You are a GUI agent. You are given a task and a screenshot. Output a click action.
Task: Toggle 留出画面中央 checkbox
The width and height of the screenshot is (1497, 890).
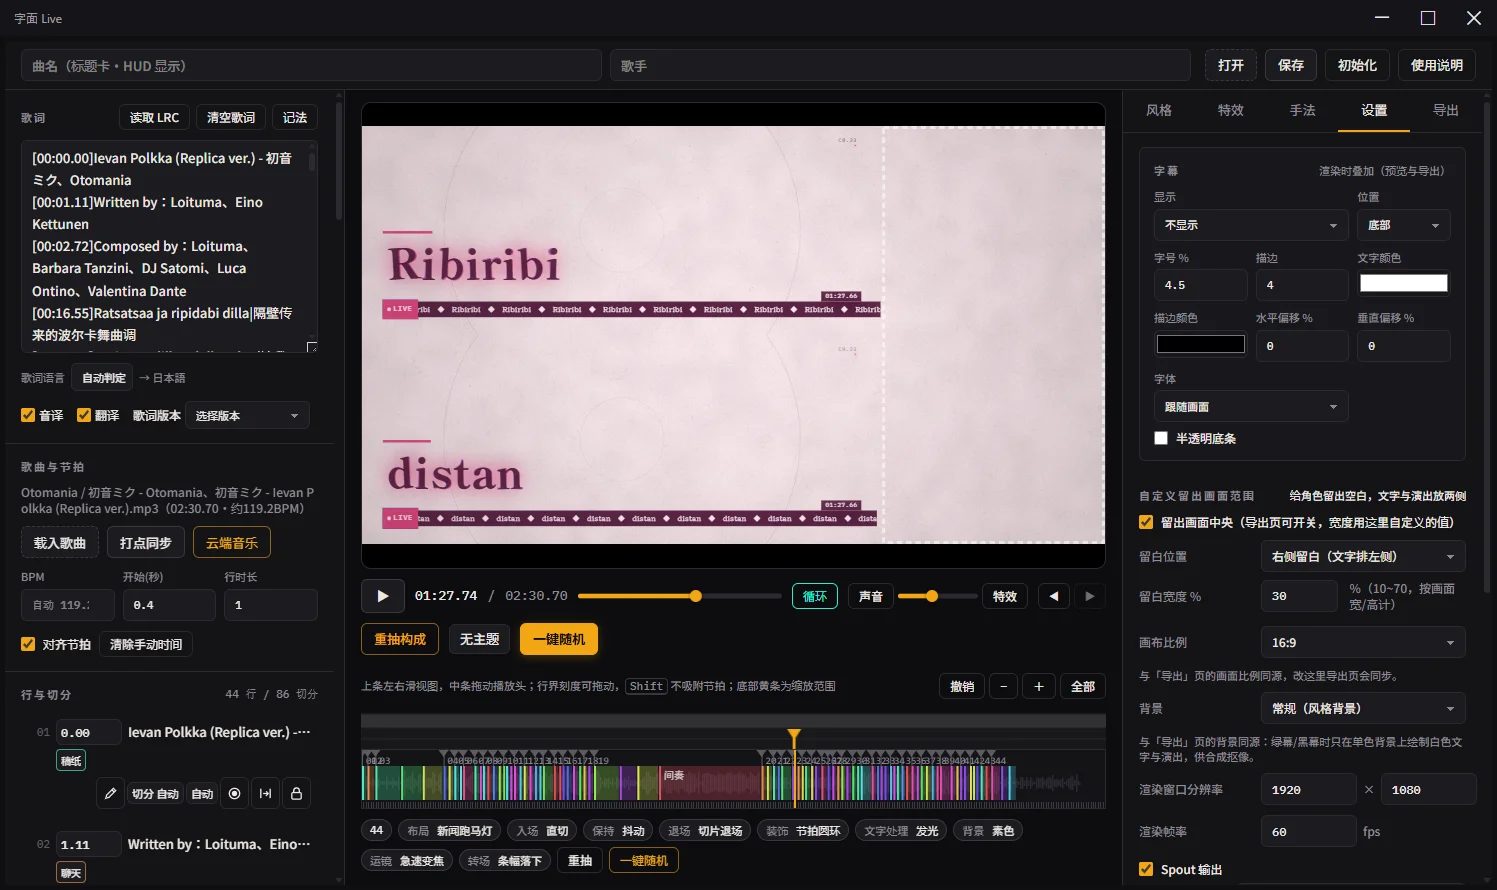1146,522
